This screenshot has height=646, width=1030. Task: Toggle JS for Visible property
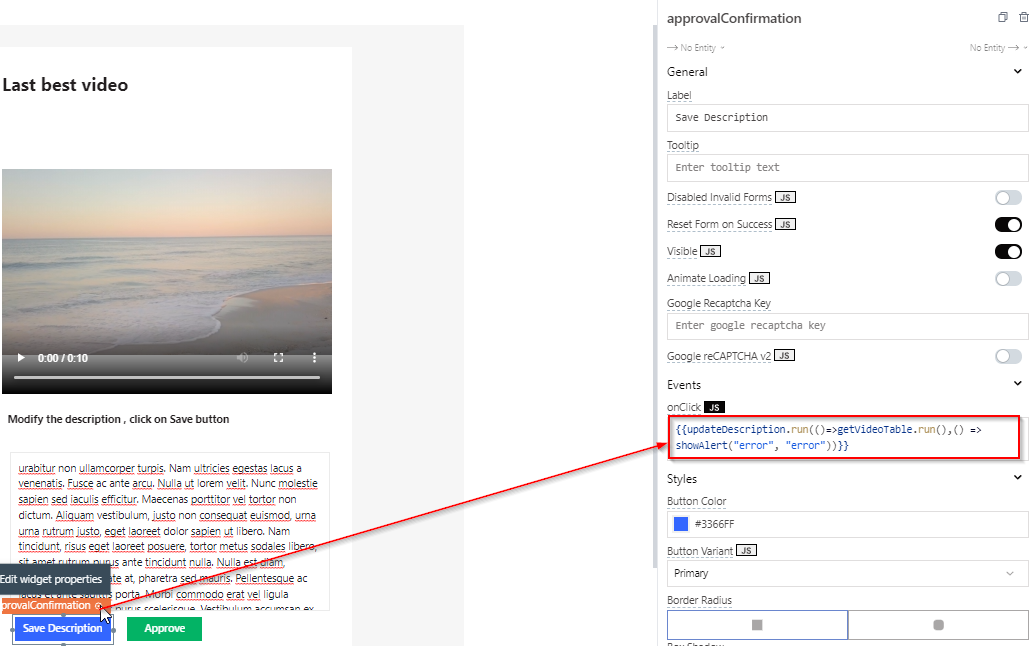(x=710, y=251)
